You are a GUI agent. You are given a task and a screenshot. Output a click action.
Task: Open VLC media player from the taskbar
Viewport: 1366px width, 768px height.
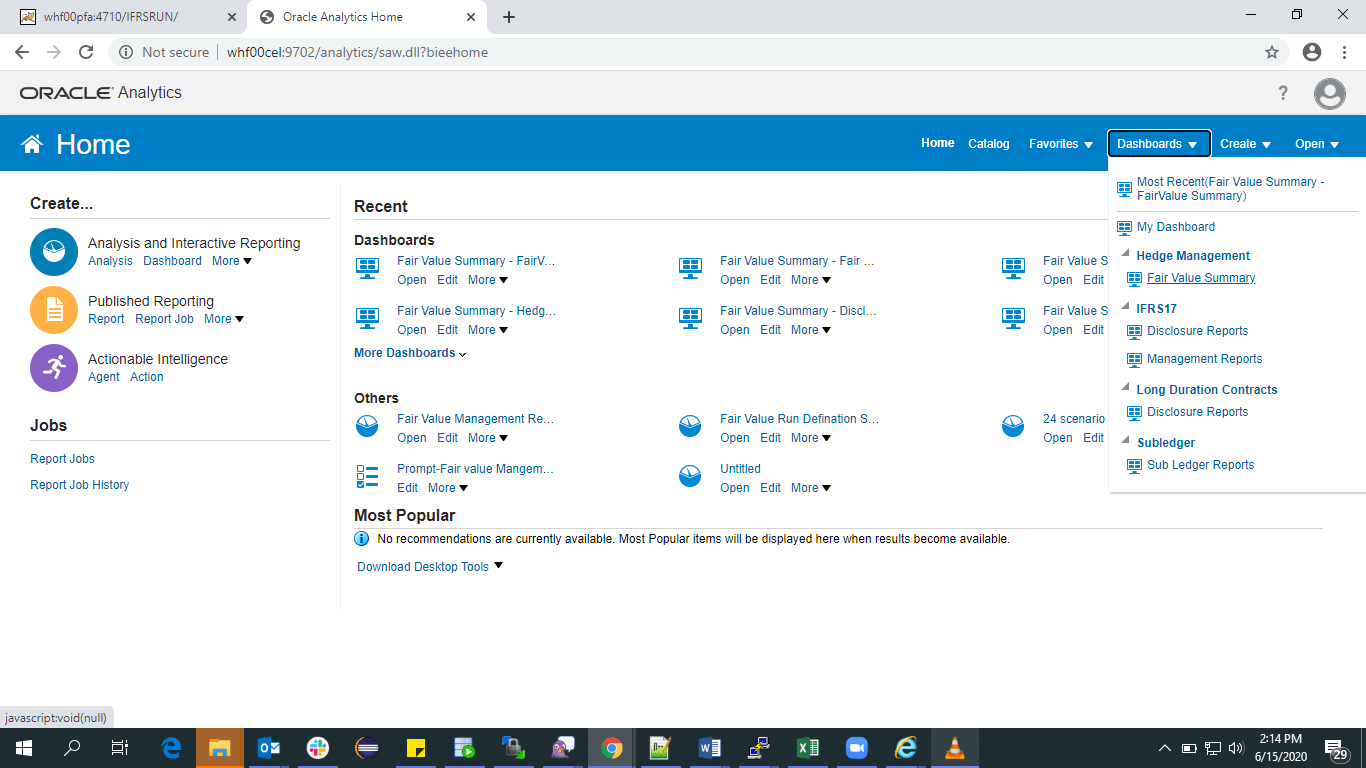(955, 747)
